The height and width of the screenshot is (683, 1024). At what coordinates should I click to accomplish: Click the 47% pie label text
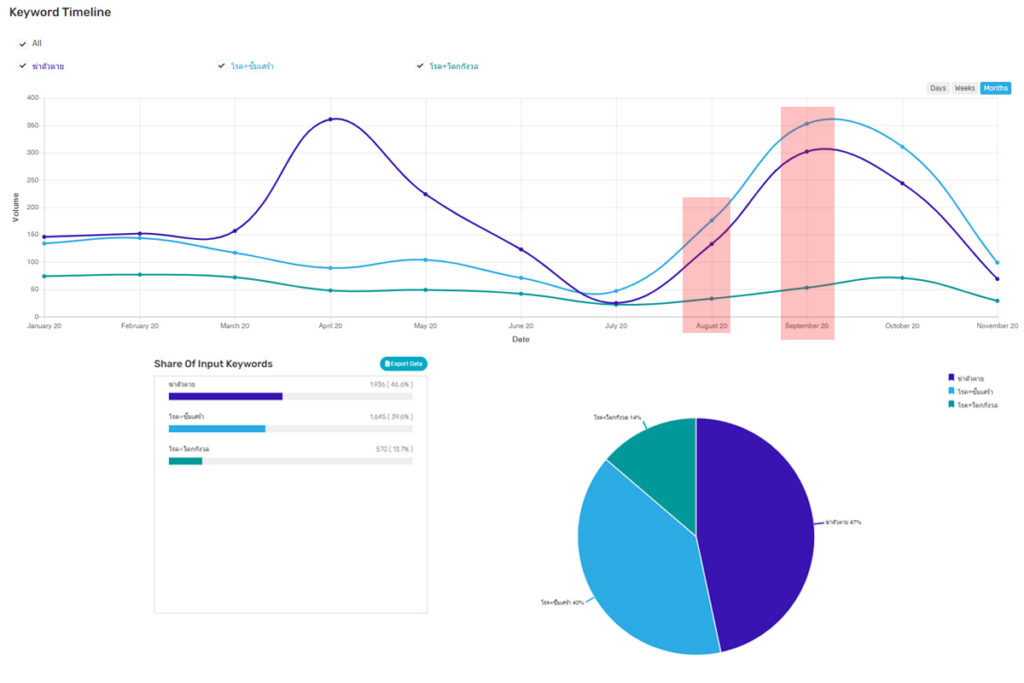click(x=843, y=522)
